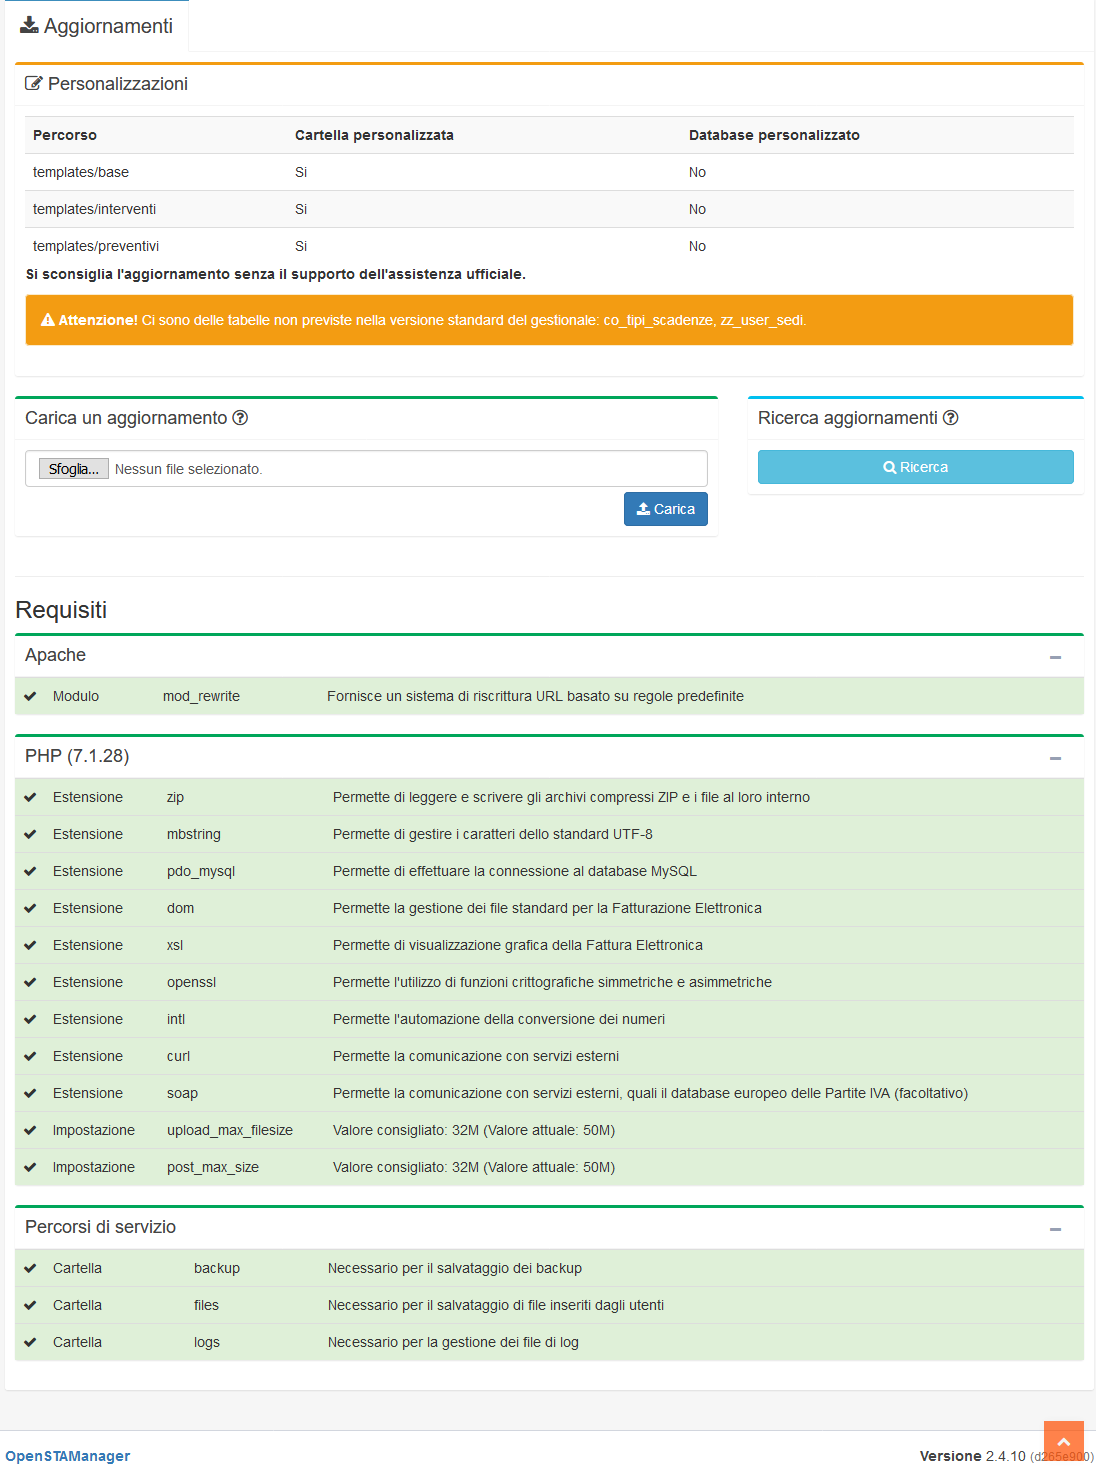Screen dimensions: 1096x1470
Task: Collapse the PHP (7.1.28) requirements box
Action: click(x=1055, y=758)
